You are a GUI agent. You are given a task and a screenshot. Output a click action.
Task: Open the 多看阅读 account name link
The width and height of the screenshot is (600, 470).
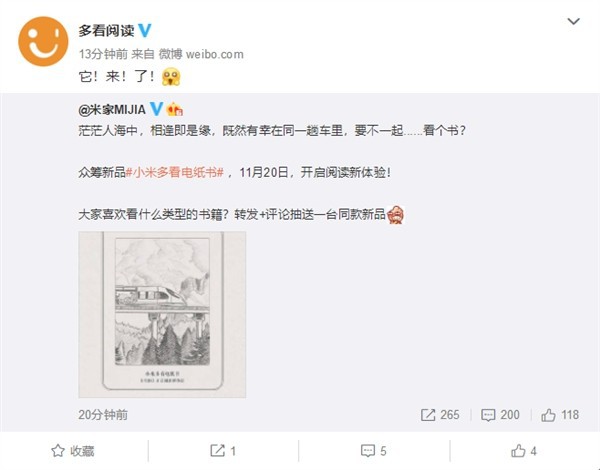coord(106,31)
